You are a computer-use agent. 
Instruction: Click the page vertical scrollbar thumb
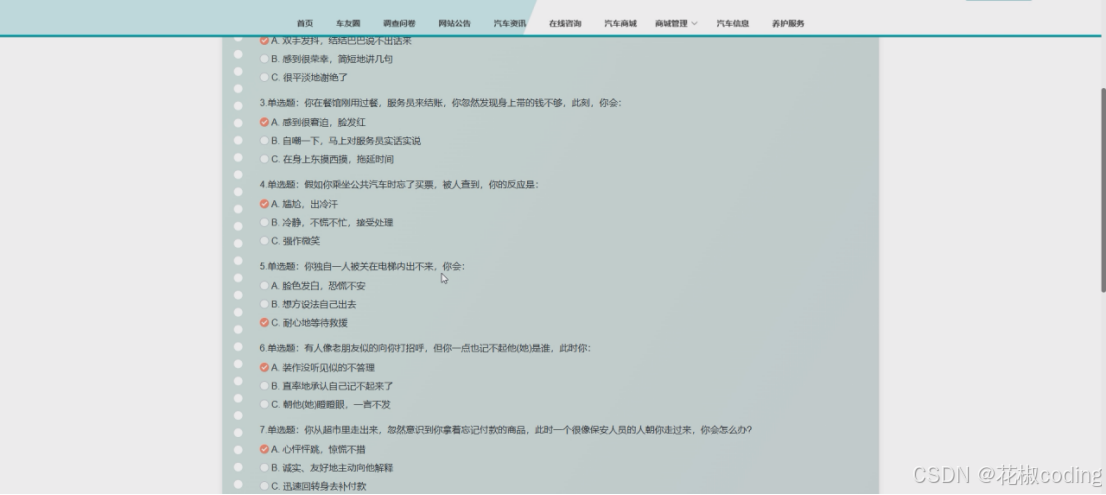[x=1102, y=190]
